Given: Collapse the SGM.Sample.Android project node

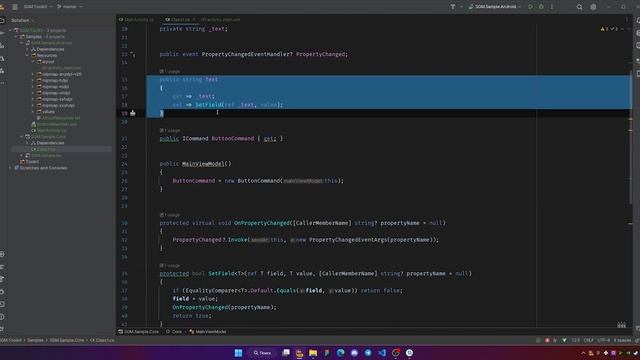Looking at the screenshot, I should tap(22, 42).
